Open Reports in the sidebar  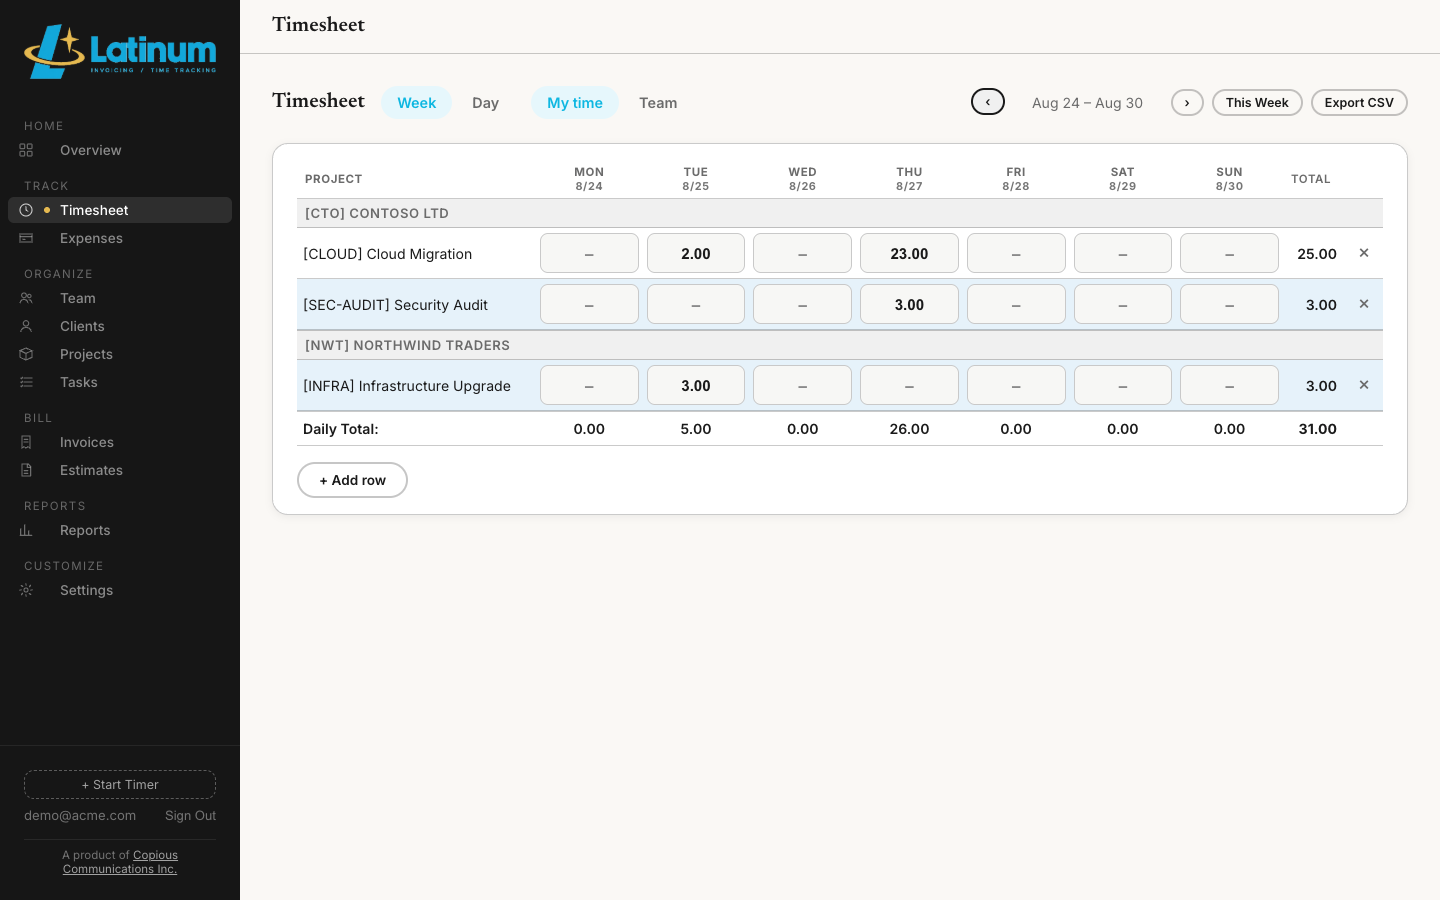(x=120, y=530)
